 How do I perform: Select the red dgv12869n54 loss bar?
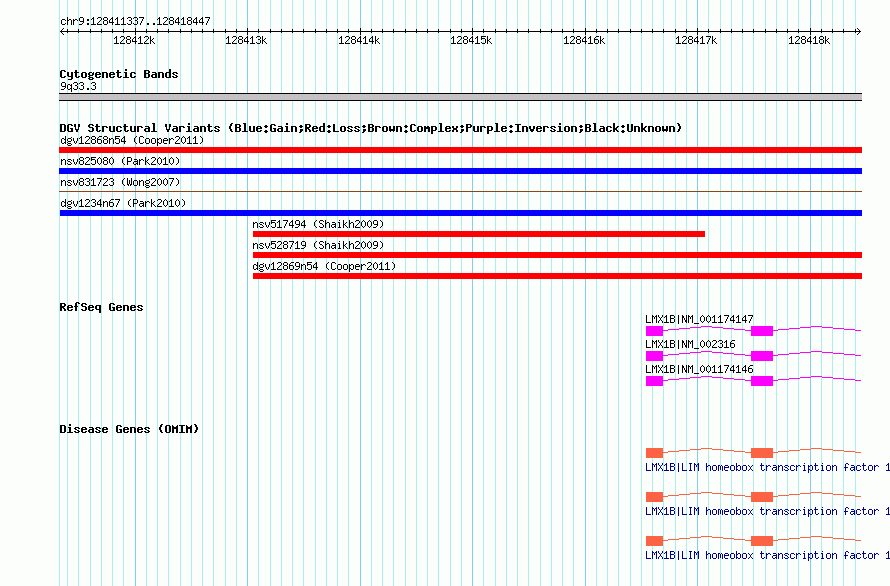(x=557, y=276)
